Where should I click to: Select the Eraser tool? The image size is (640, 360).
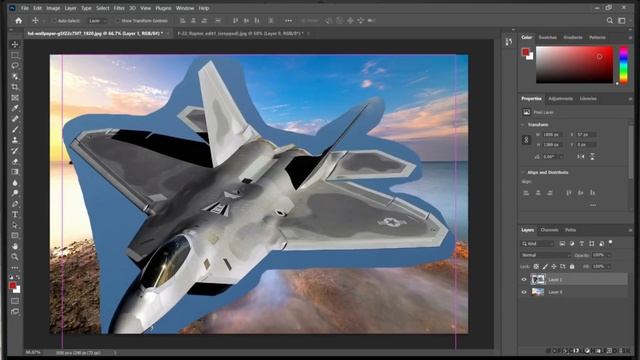15,161
